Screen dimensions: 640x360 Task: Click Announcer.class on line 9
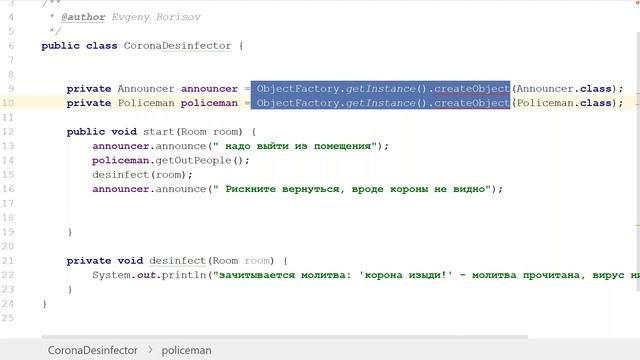click(x=564, y=89)
